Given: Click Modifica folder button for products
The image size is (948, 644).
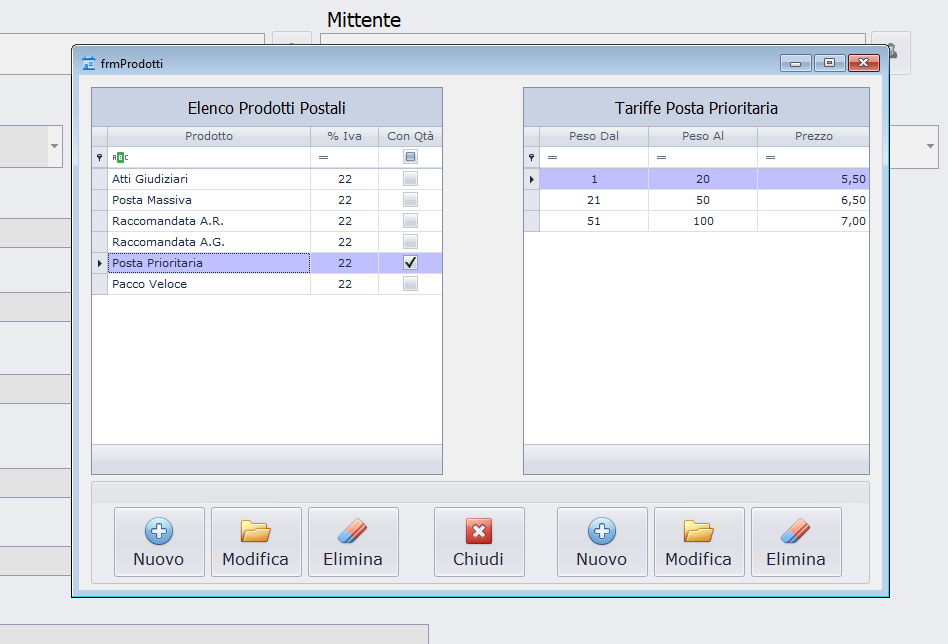Looking at the screenshot, I should point(255,542).
